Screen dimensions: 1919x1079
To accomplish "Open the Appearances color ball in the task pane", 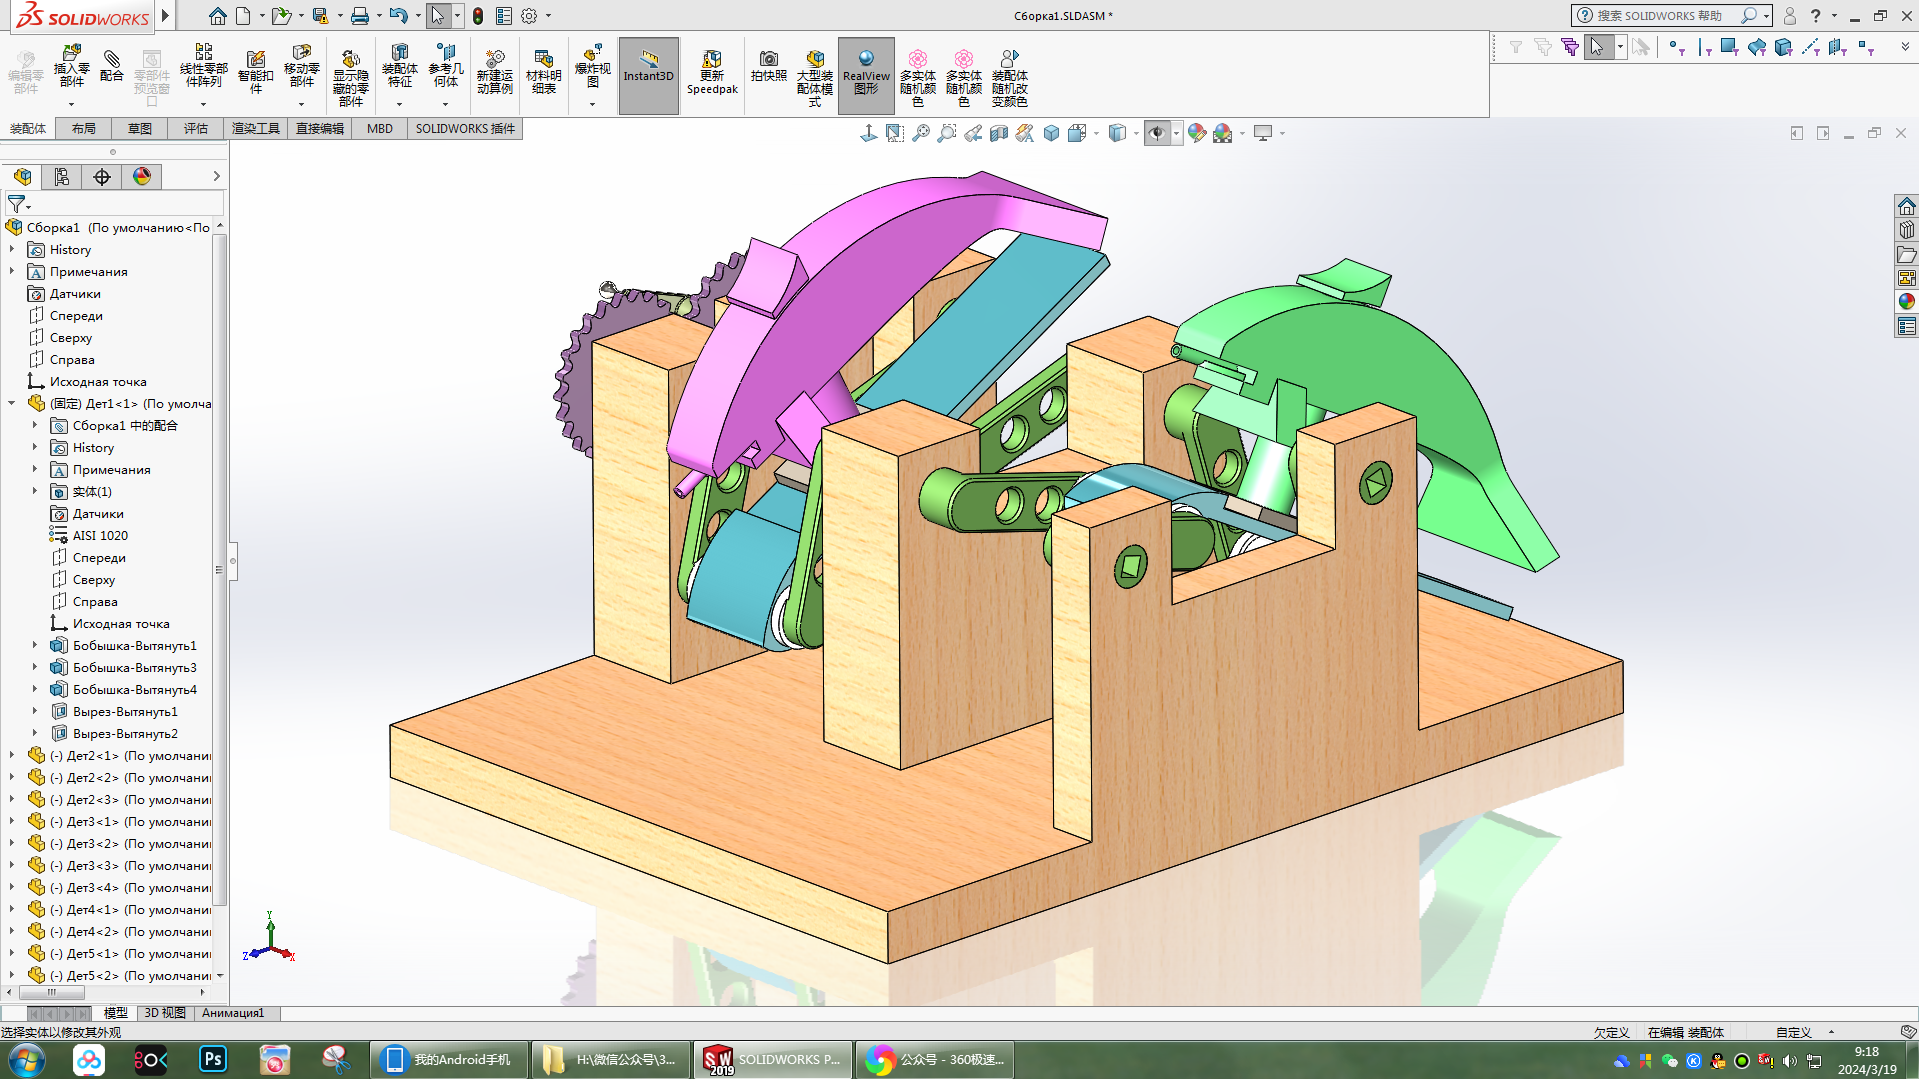I will pos(1906,302).
